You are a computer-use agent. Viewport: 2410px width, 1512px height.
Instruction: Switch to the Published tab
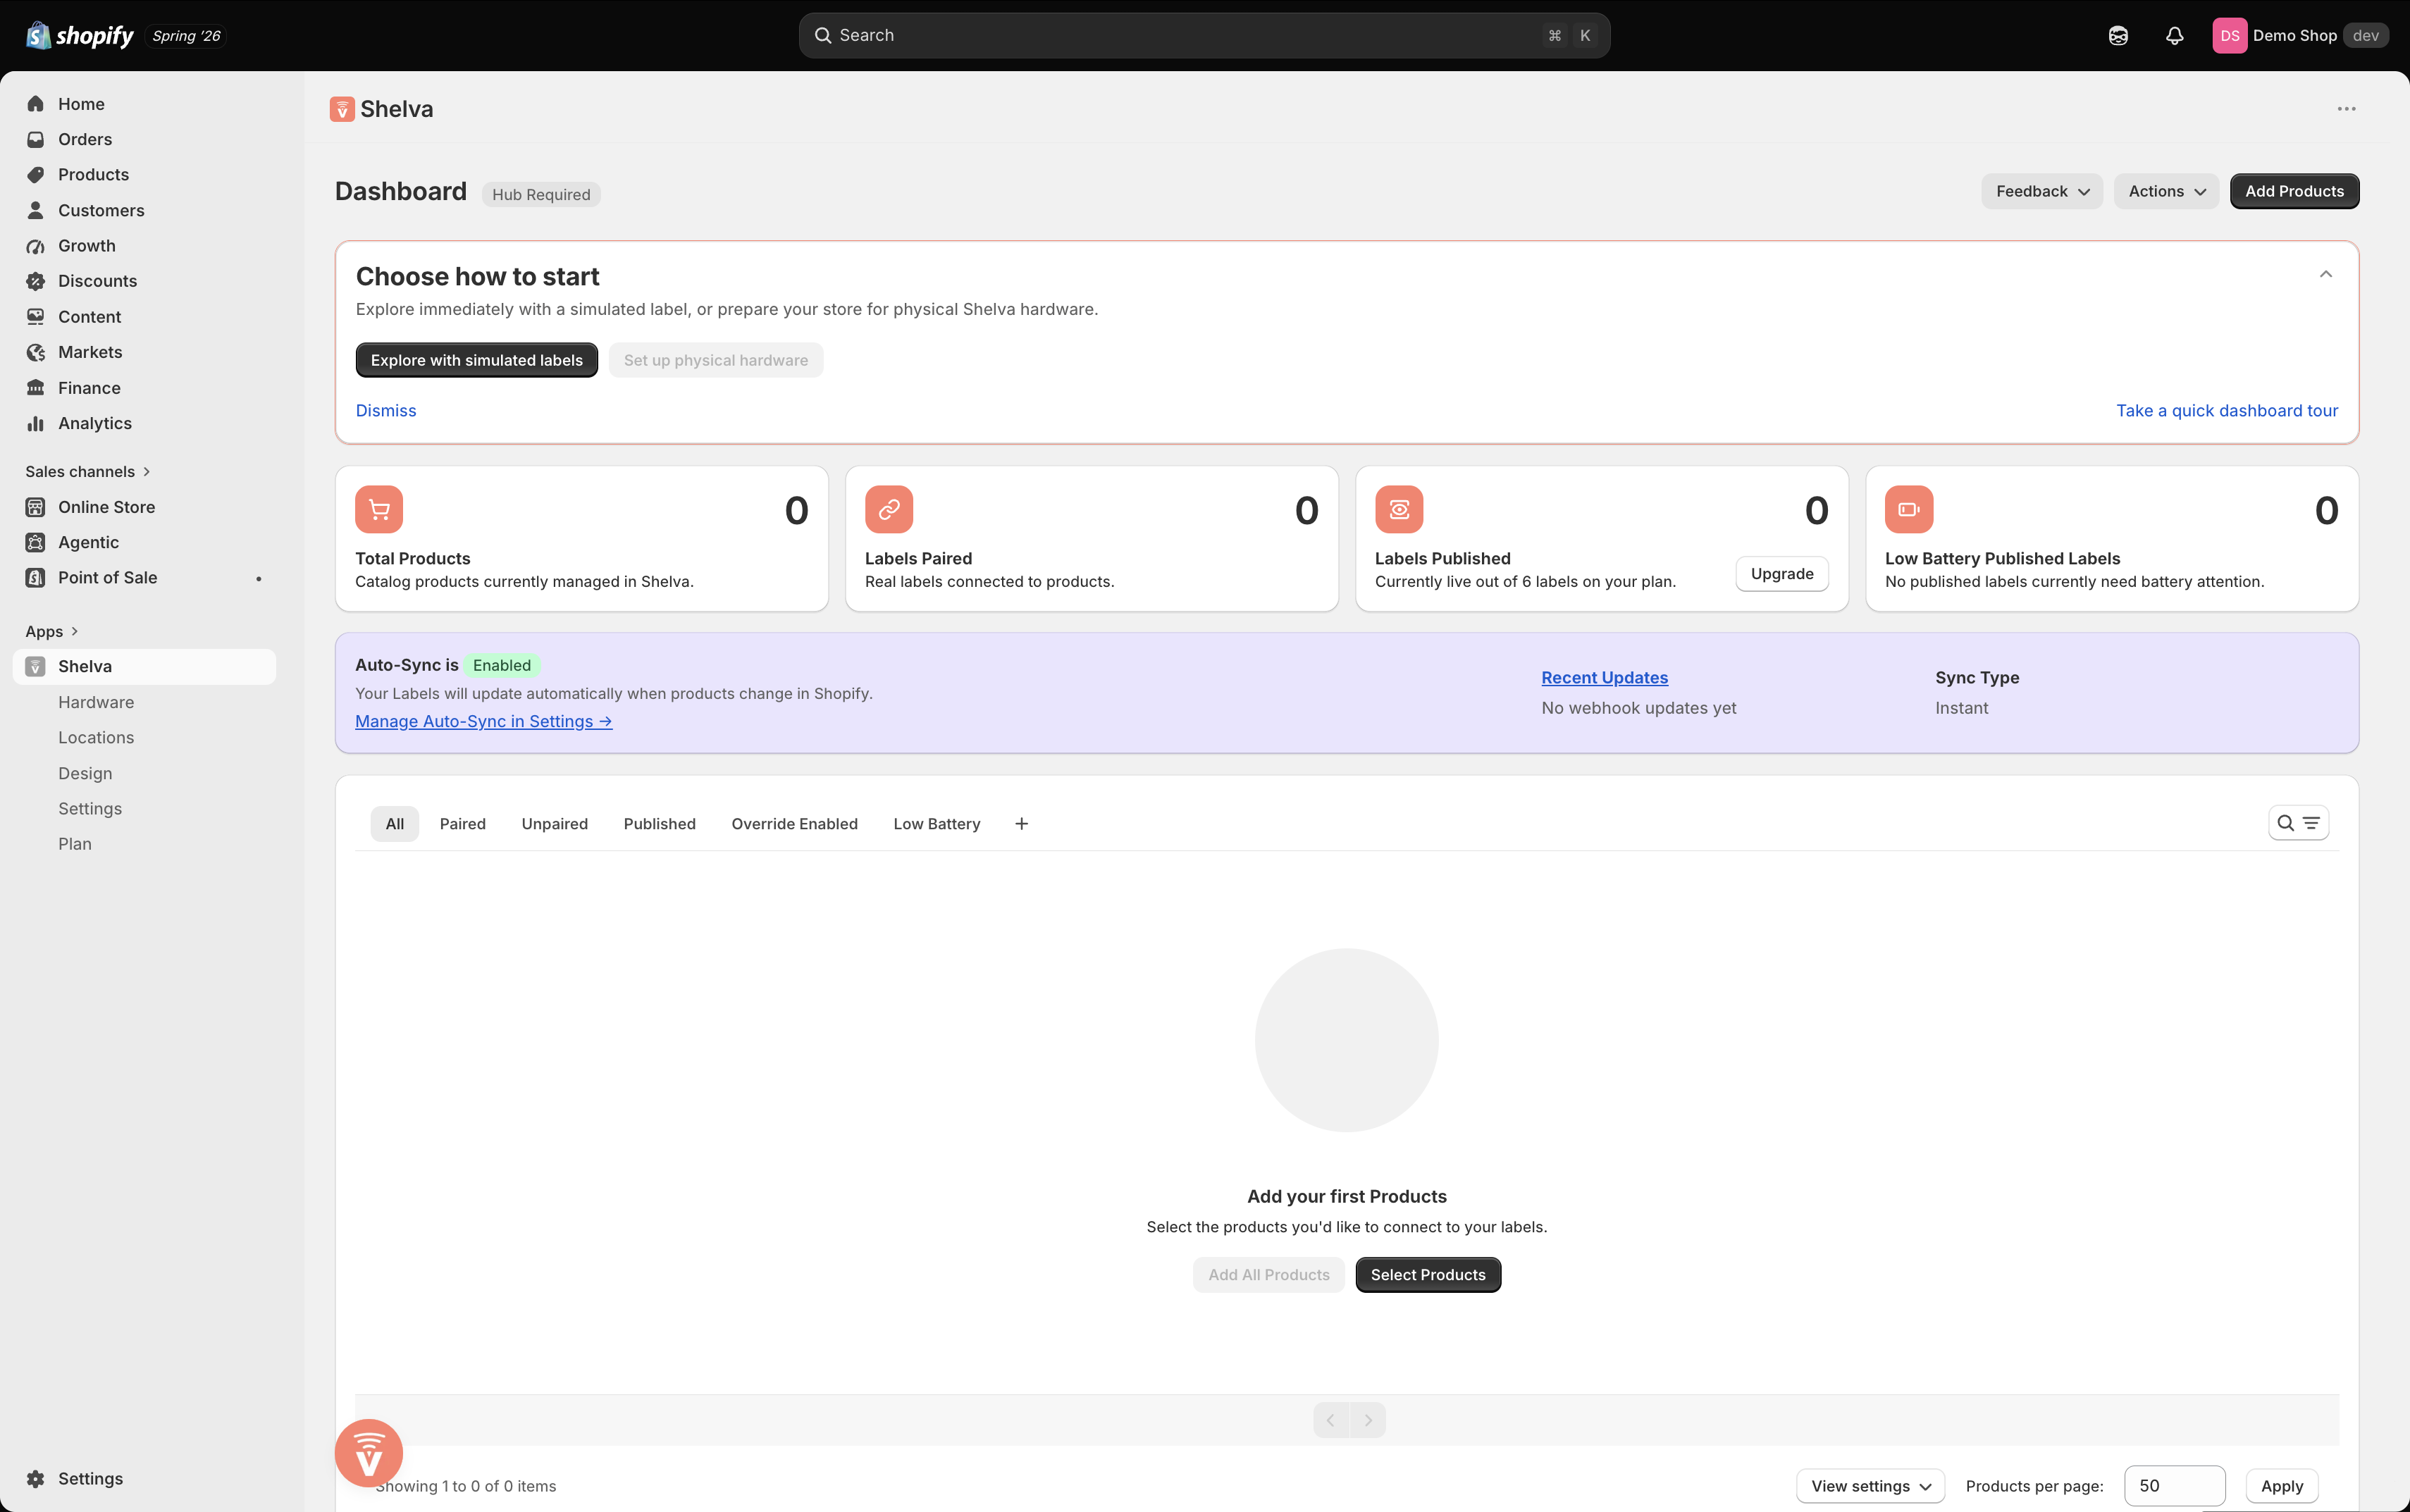click(x=660, y=824)
